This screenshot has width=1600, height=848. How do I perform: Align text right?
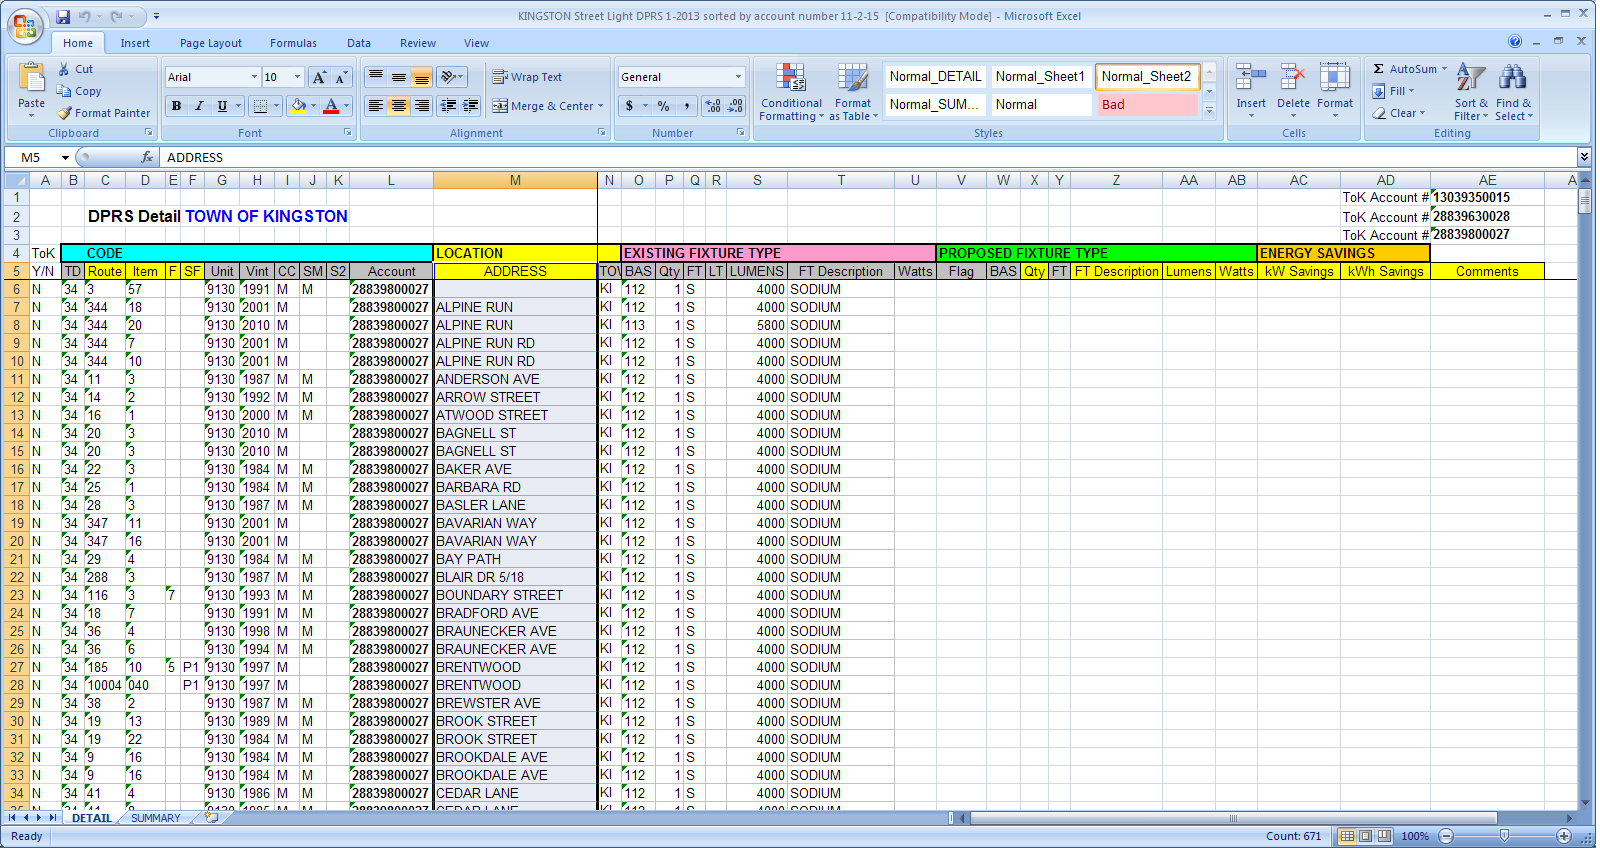[421, 105]
